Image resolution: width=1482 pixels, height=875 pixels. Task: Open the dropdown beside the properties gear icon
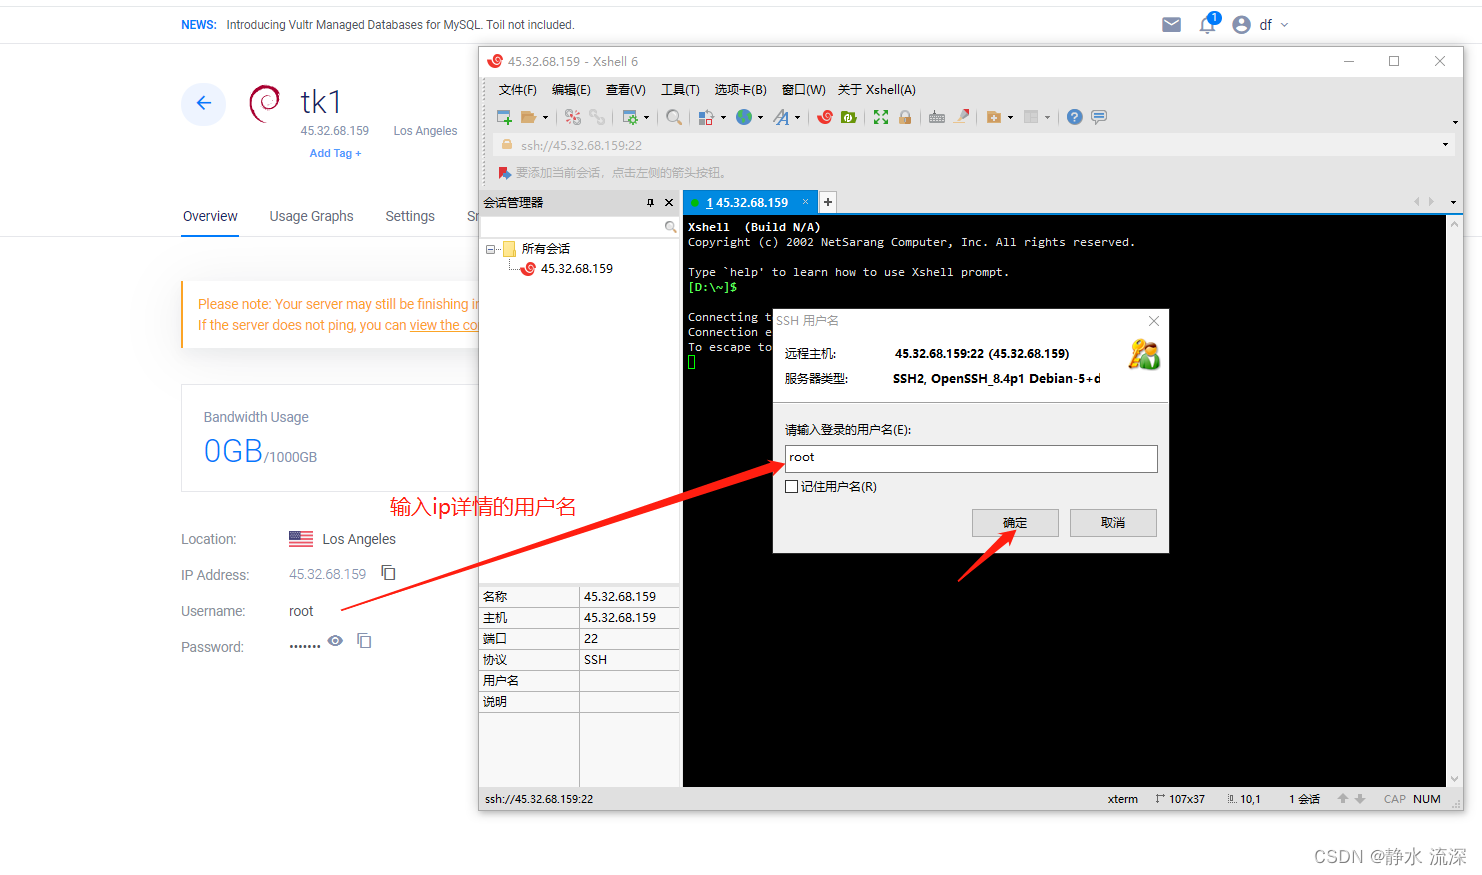coord(646,118)
